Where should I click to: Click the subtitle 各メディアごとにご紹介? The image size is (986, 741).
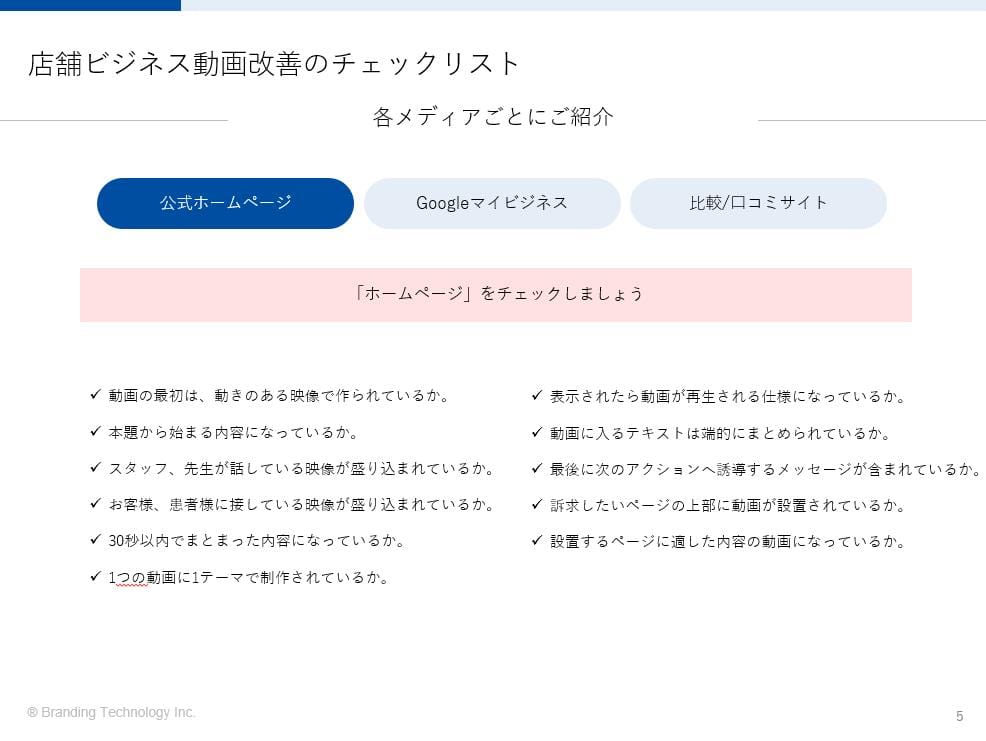point(493,117)
